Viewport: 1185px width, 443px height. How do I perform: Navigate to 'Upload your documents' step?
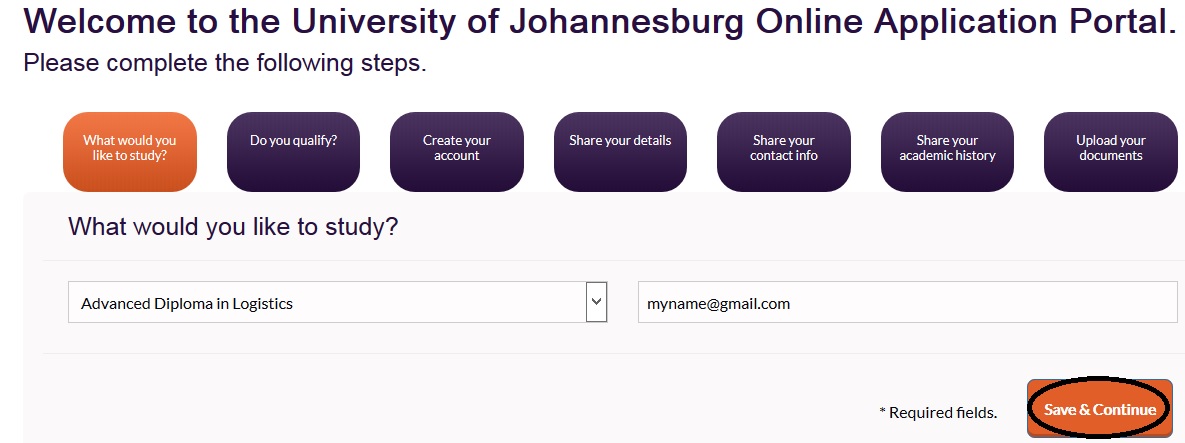(1110, 151)
